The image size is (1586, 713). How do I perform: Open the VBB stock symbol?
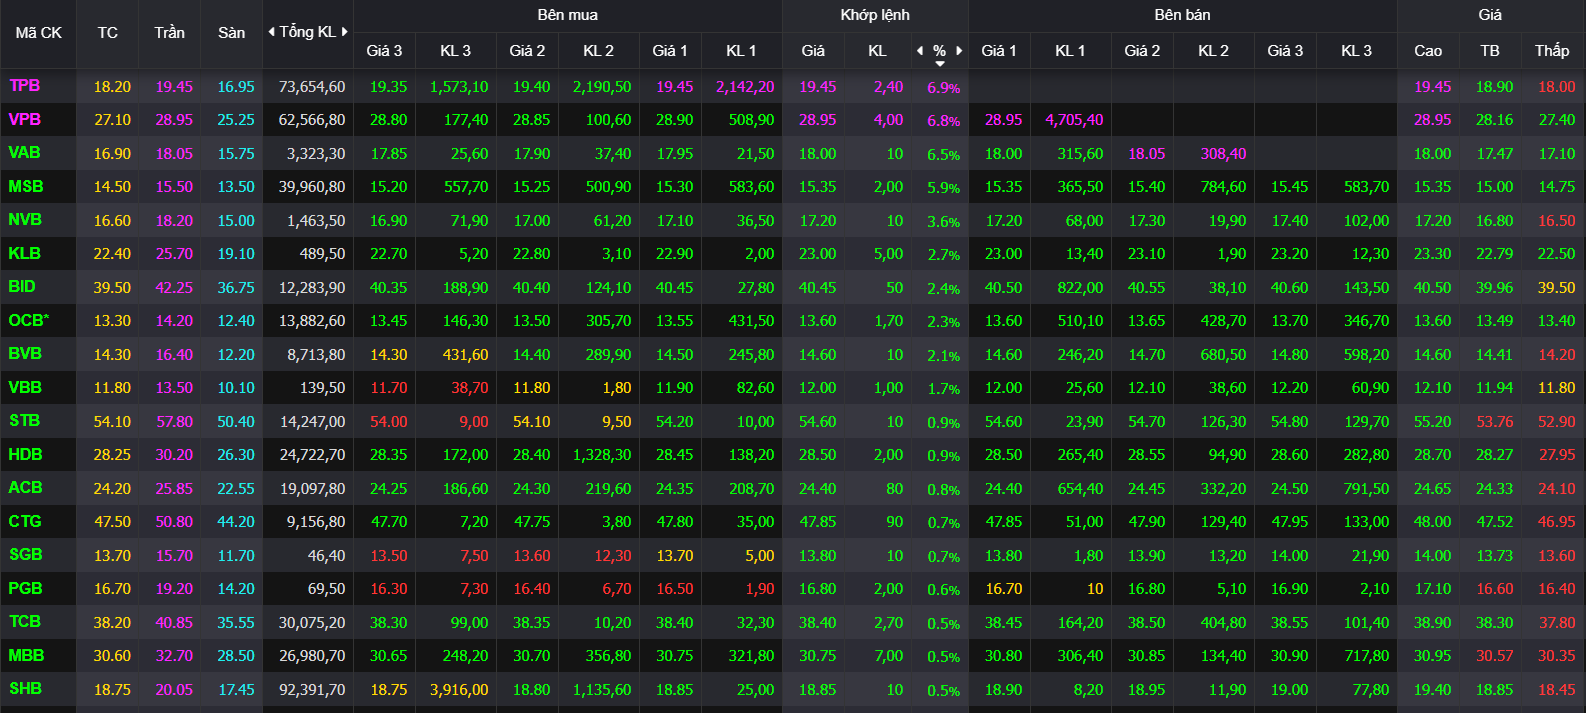(25, 387)
